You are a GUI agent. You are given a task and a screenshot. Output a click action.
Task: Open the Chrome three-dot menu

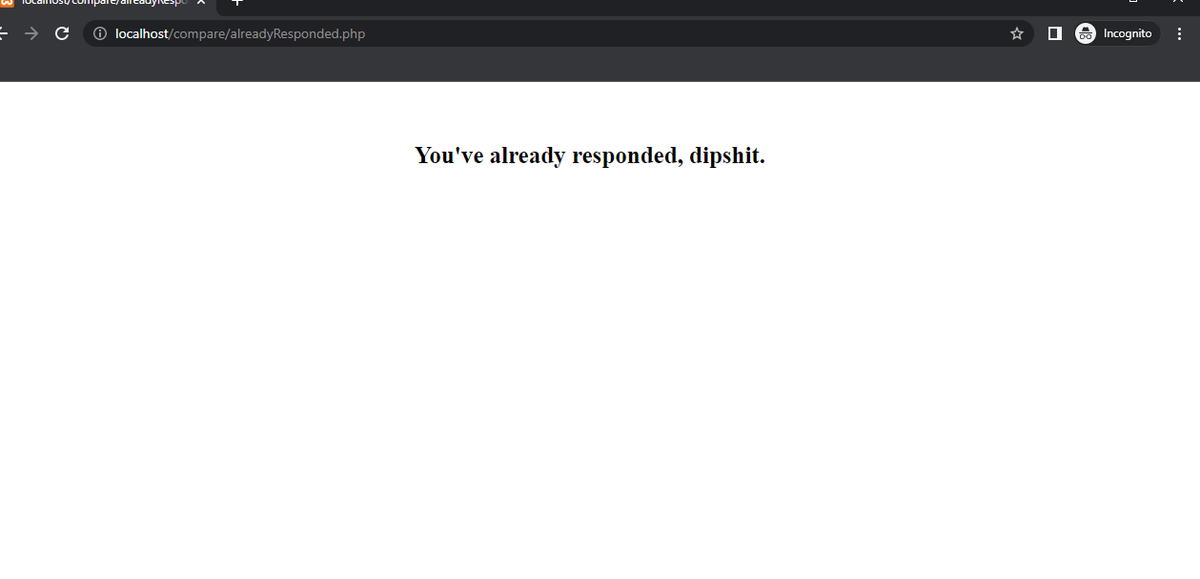[x=1180, y=34]
